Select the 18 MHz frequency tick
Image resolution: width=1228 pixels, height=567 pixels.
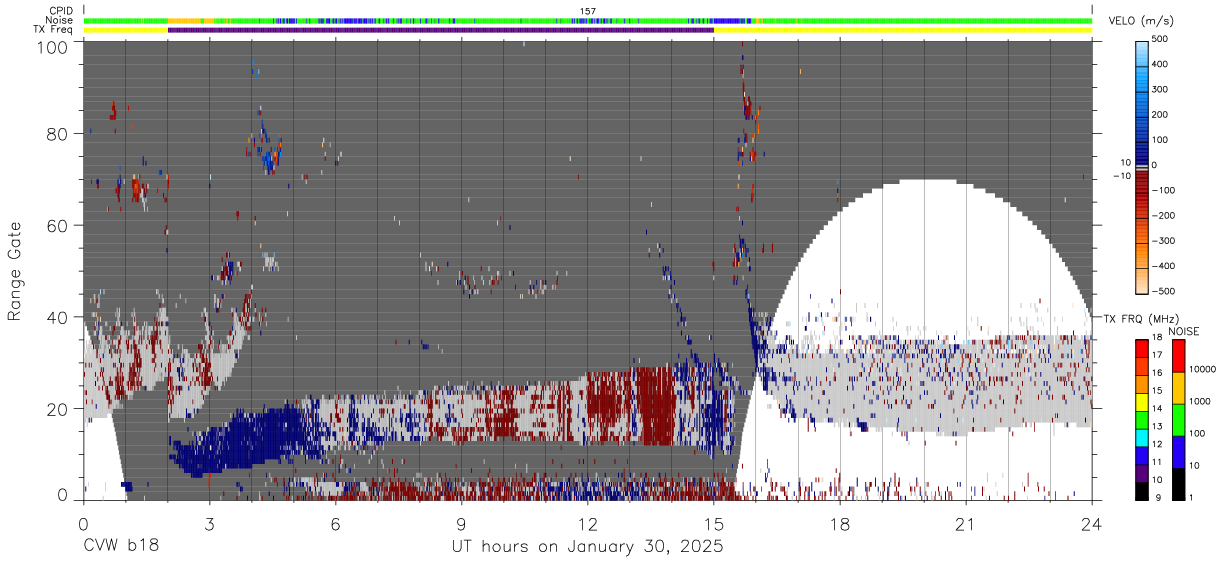point(1157,339)
